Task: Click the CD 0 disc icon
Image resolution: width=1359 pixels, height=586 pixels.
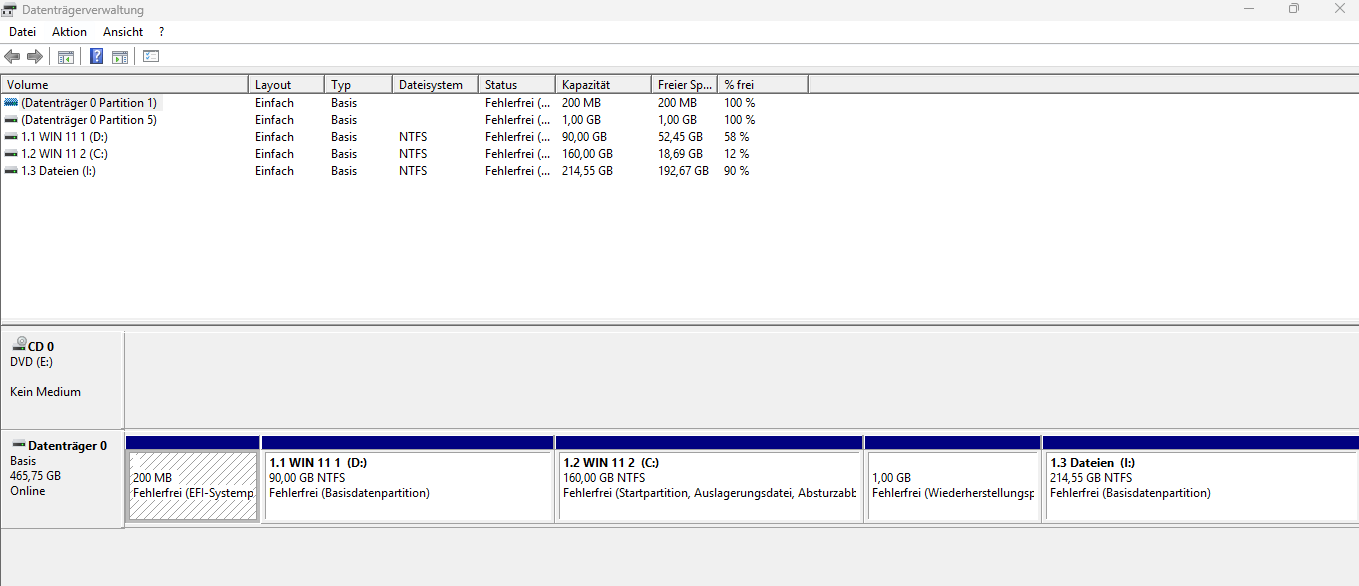Action: pyautogui.click(x=20, y=343)
